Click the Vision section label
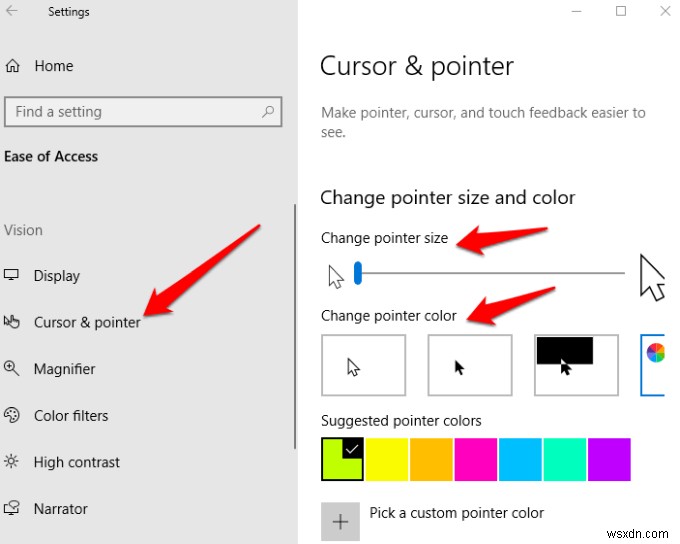680x544 pixels. 23,230
